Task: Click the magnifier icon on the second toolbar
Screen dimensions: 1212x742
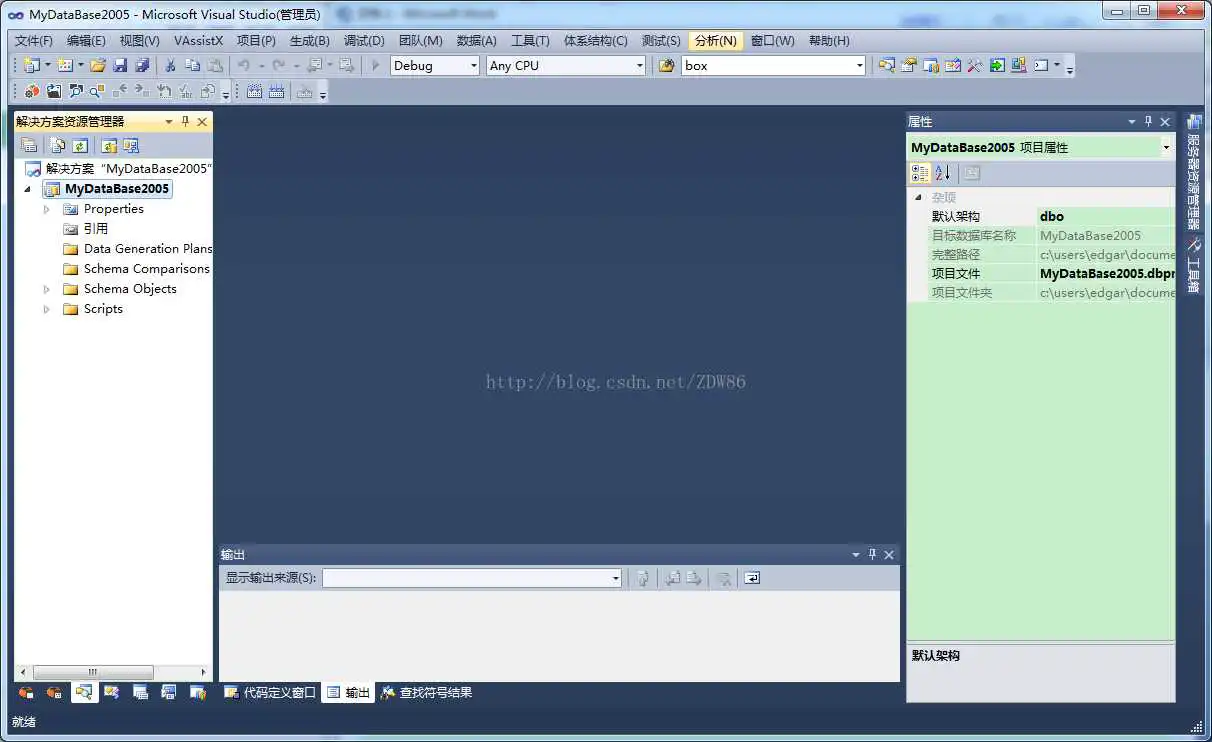Action: [97, 92]
